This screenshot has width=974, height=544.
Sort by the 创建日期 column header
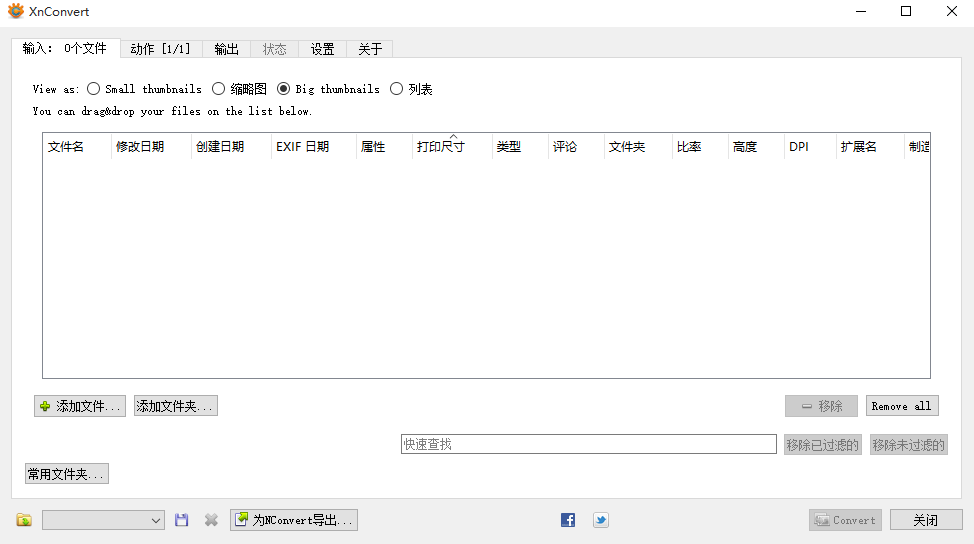(x=231, y=147)
